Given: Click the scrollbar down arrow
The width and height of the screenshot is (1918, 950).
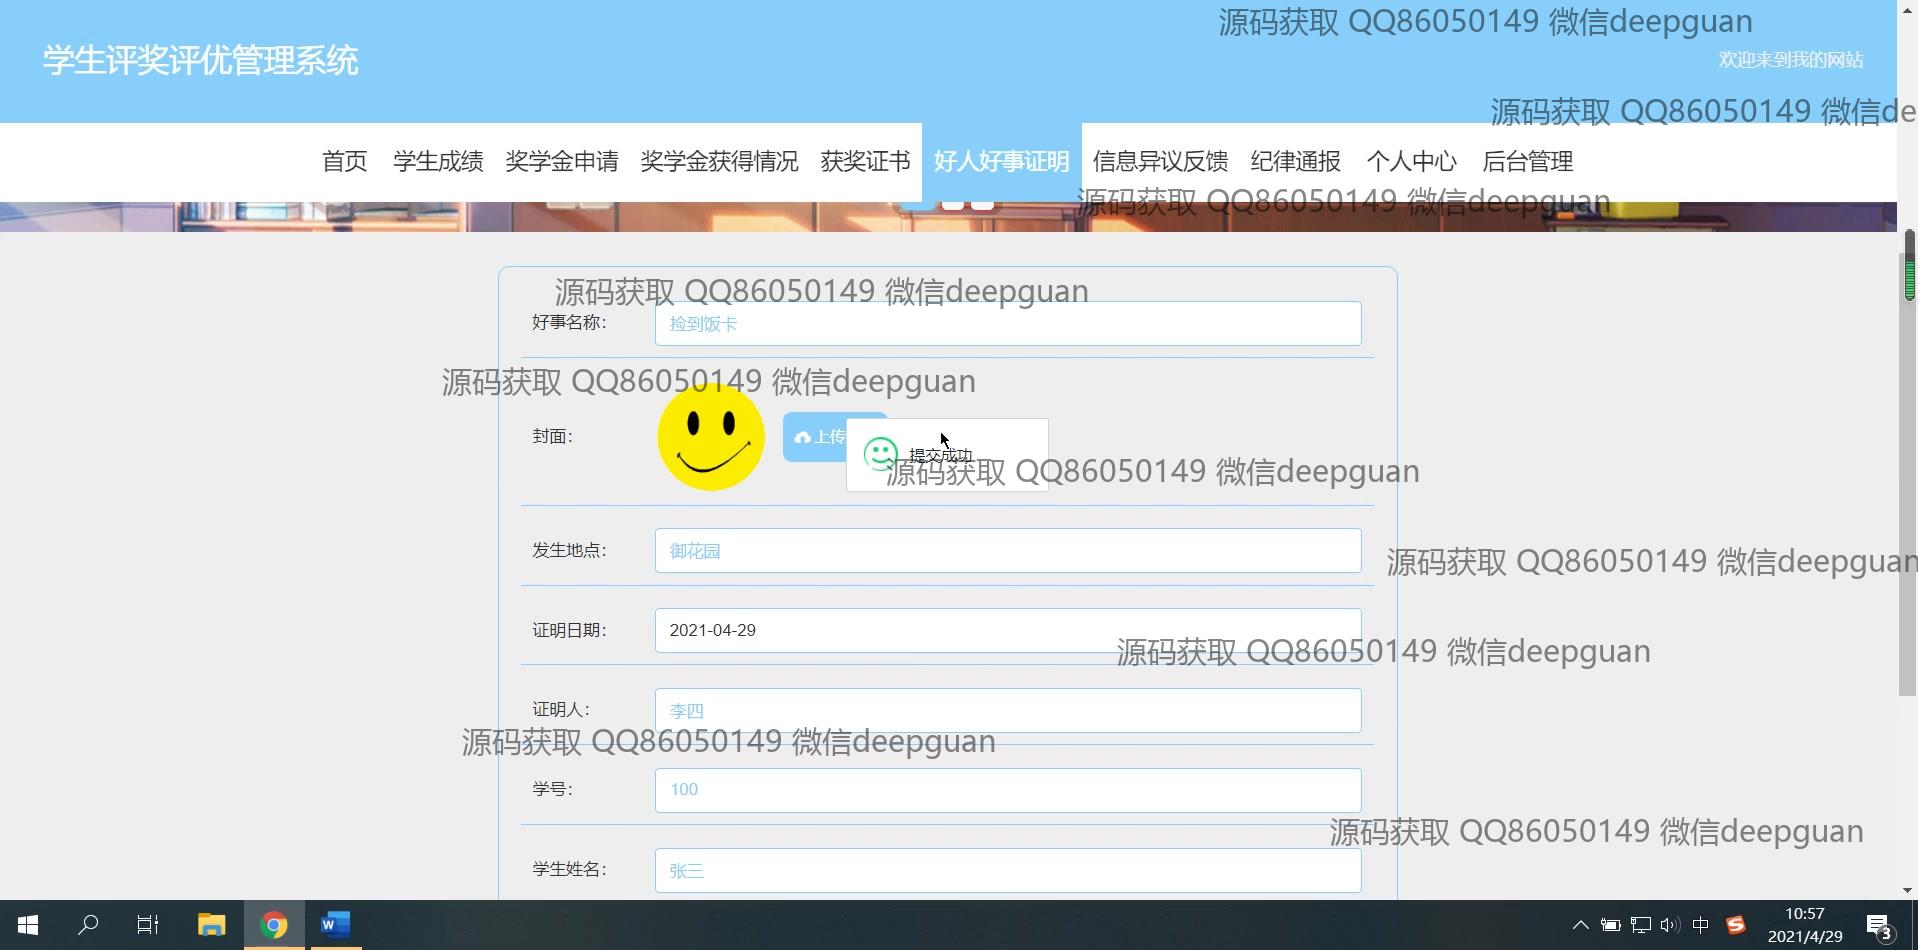Looking at the screenshot, I should pos(1908,890).
